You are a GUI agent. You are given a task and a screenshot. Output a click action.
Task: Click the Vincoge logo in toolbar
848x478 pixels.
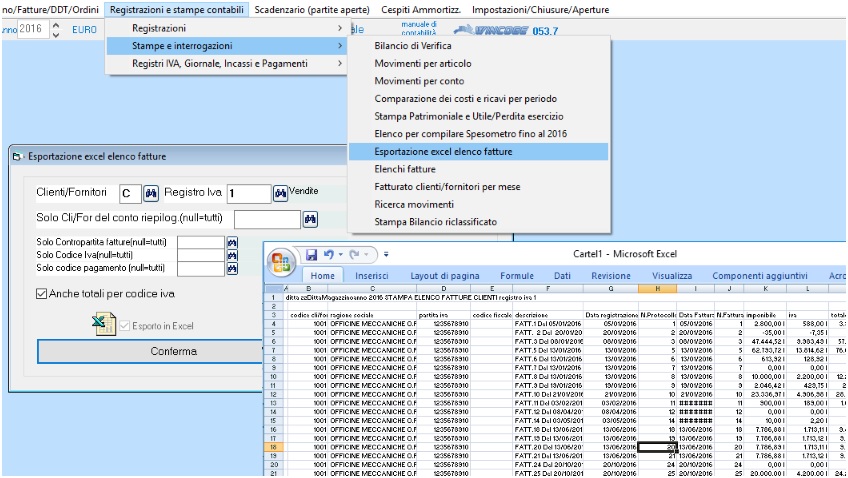[x=491, y=30]
